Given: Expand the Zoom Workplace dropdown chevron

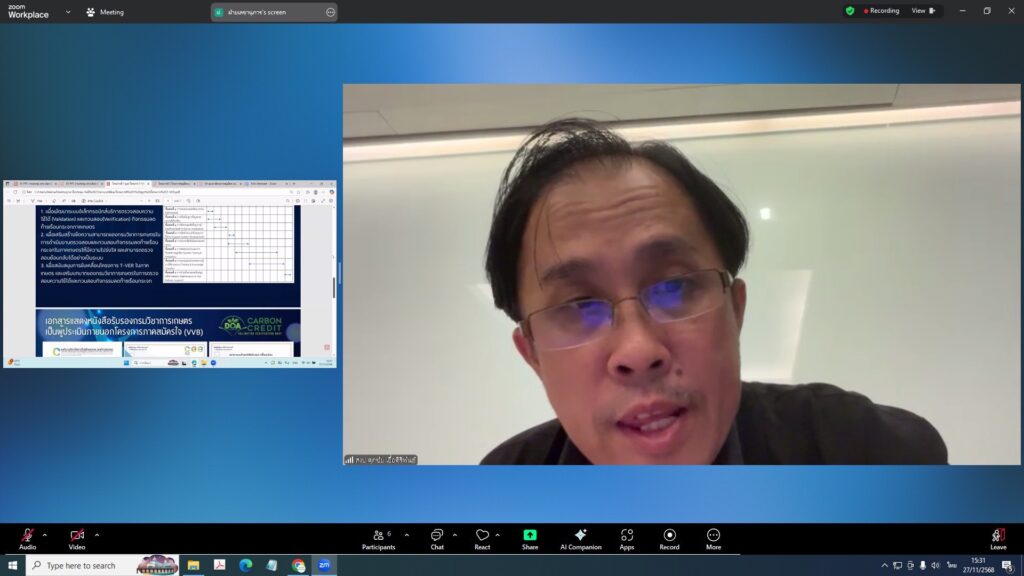Looking at the screenshot, I should (x=68, y=12).
